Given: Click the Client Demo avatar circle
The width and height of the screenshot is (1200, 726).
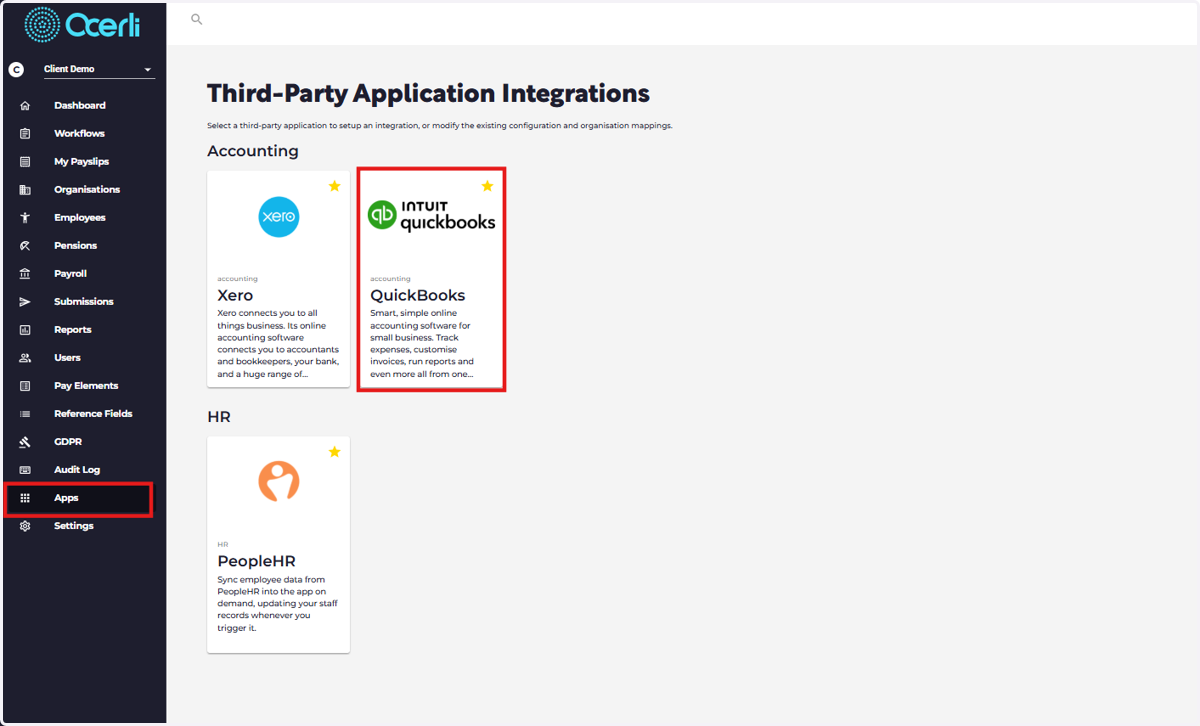Looking at the screenshot, I should coord(16,70).
